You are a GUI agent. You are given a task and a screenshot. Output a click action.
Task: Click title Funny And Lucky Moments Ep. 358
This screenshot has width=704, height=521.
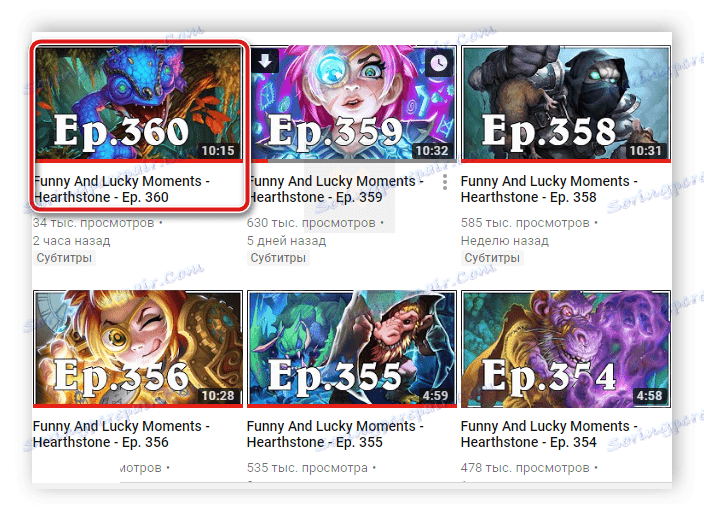click(x=549, y=189)
